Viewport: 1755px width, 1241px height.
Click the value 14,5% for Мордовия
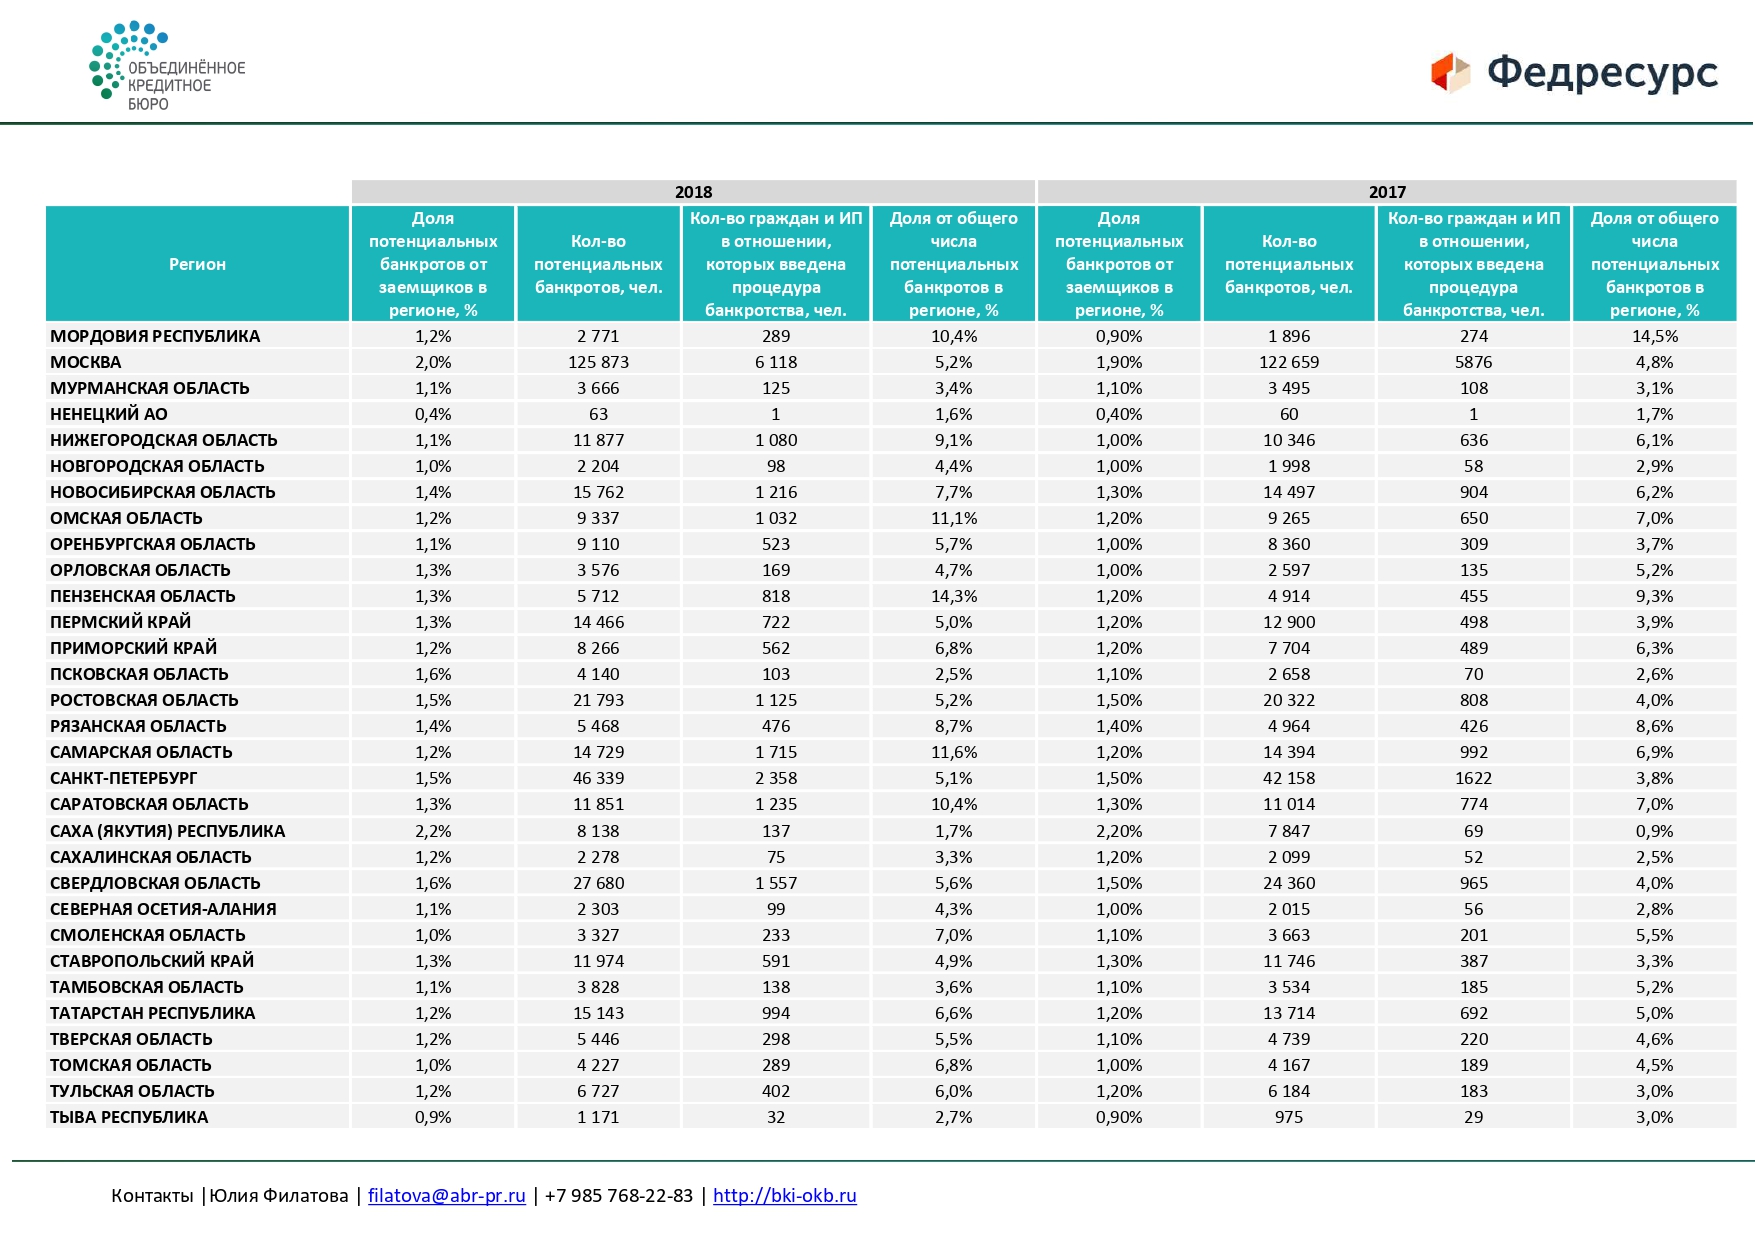pyautogui.click(x=1655, y=336)
